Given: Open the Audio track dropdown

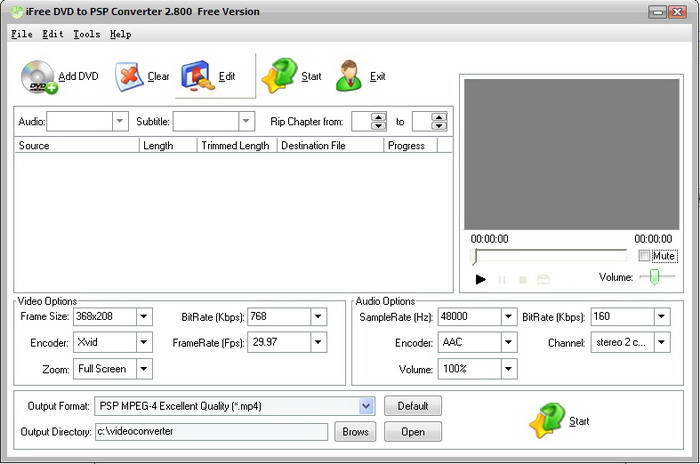Looking at the screenshot, I should point(120,121).
